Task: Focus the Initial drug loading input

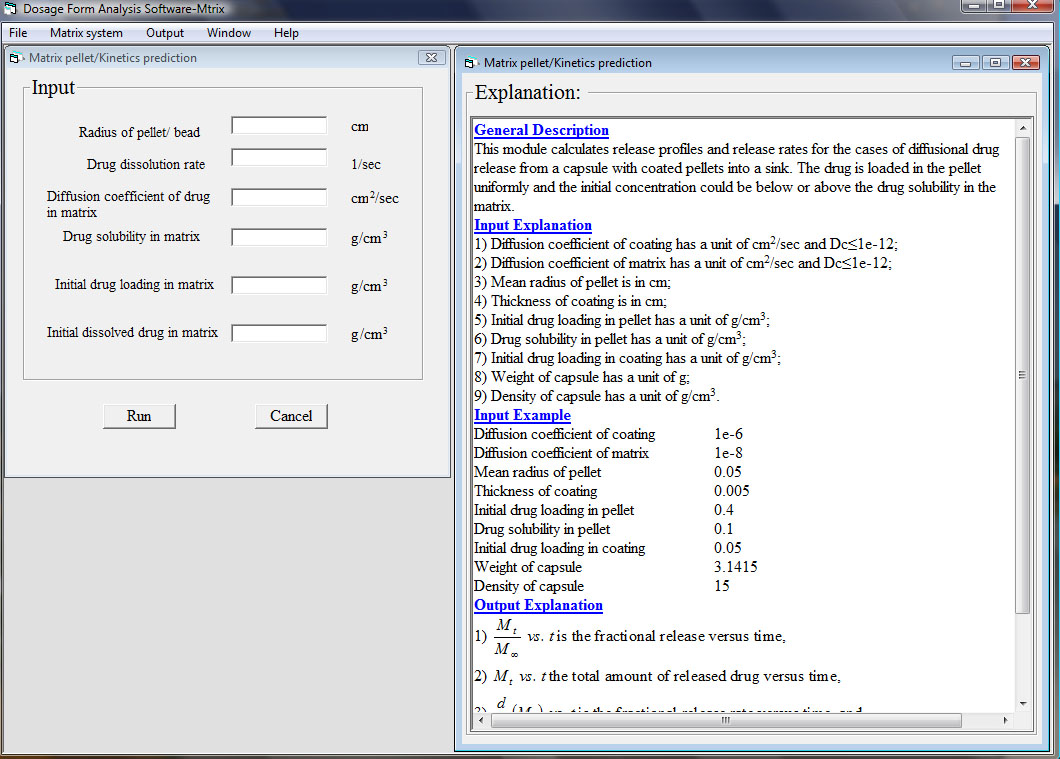Action: pos(279,286)
